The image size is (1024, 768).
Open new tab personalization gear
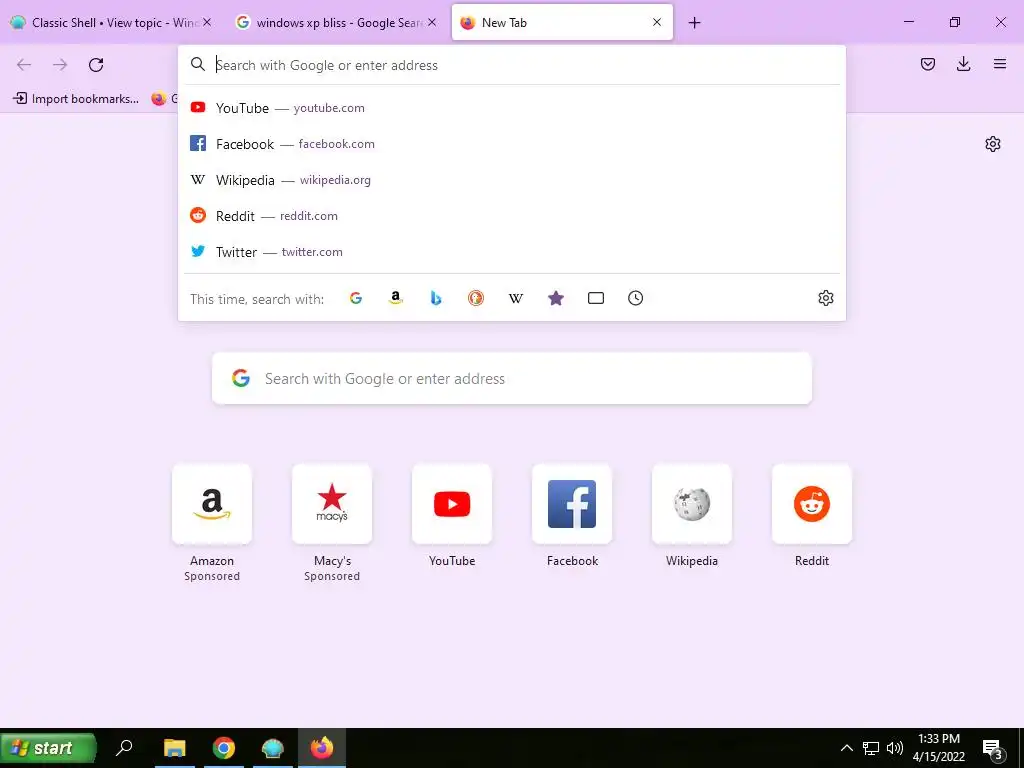pyautogui.click(x=993, y=144)
